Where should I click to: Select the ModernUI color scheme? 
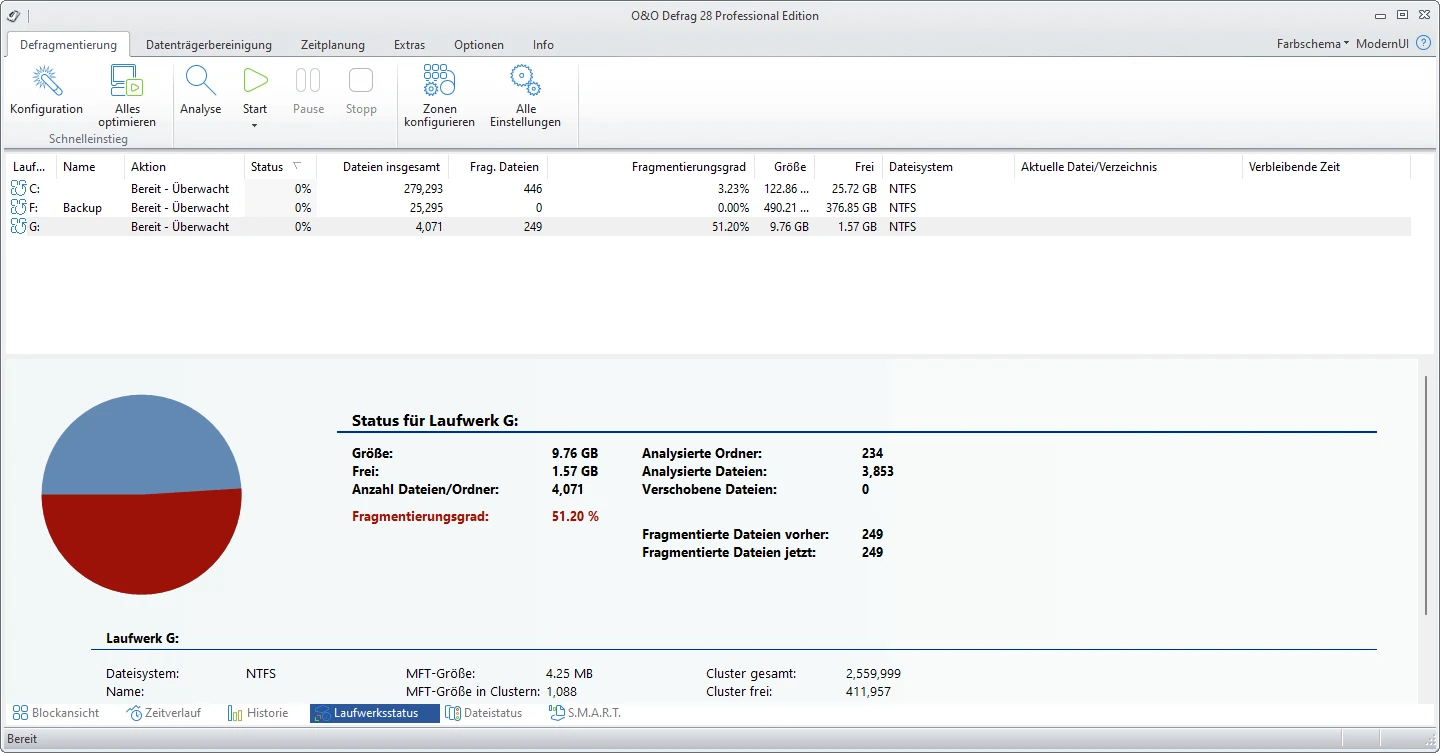point(1383,44)
